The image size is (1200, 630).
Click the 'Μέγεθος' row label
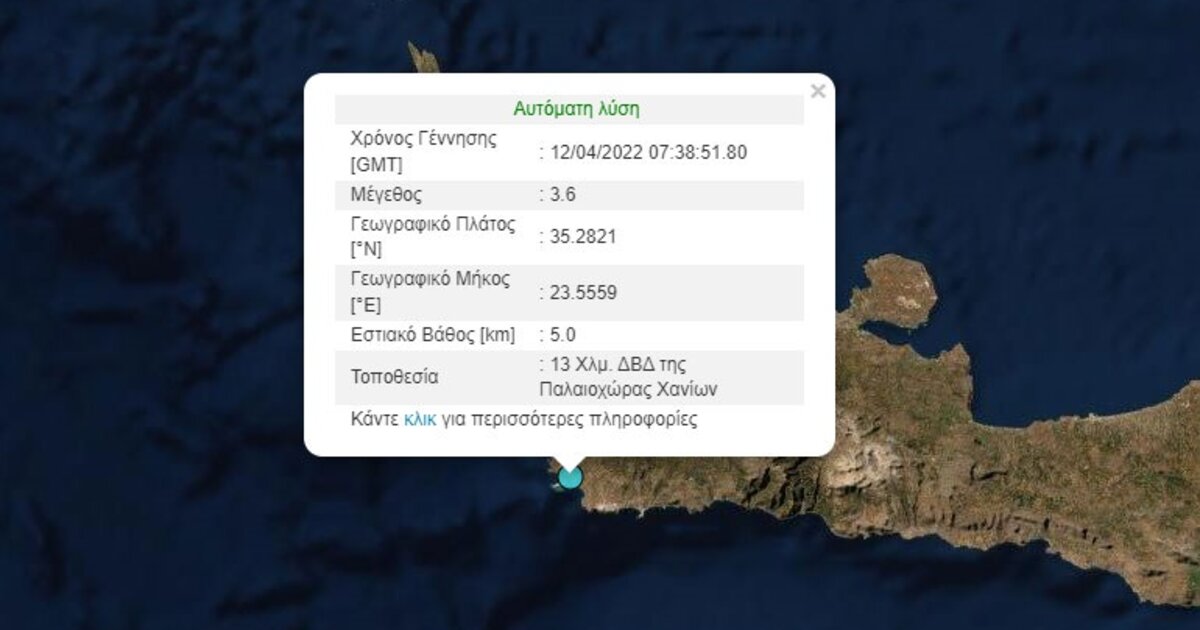[386, 195]
